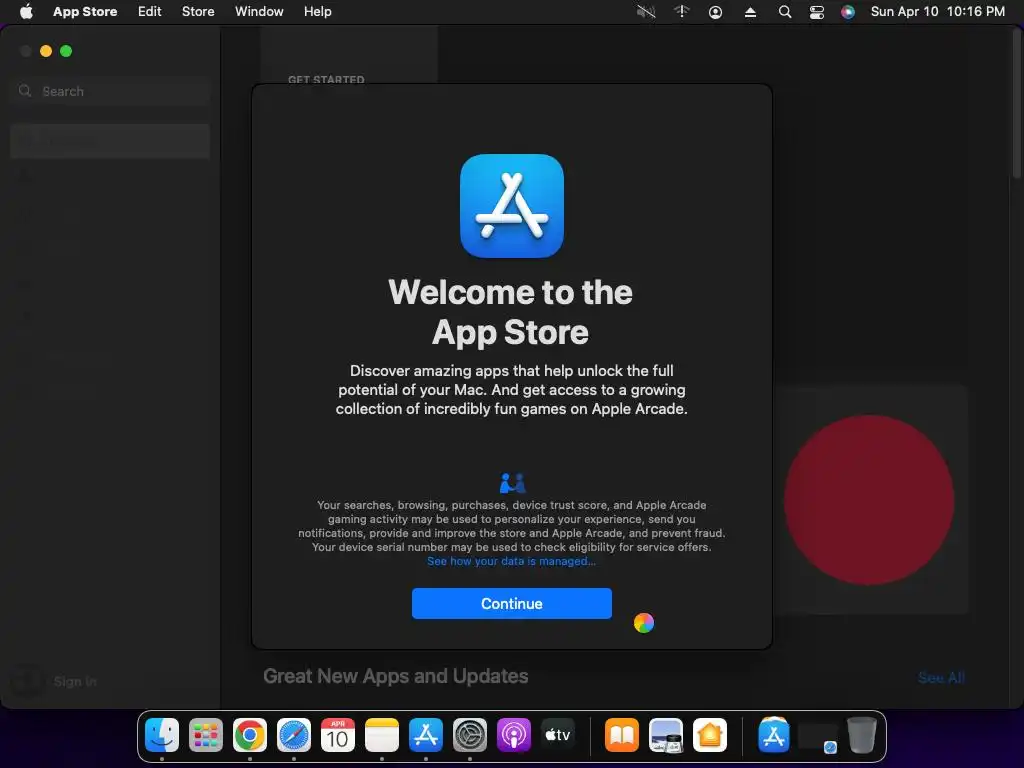Open System Preferences from the Dock

coord(470,735)
